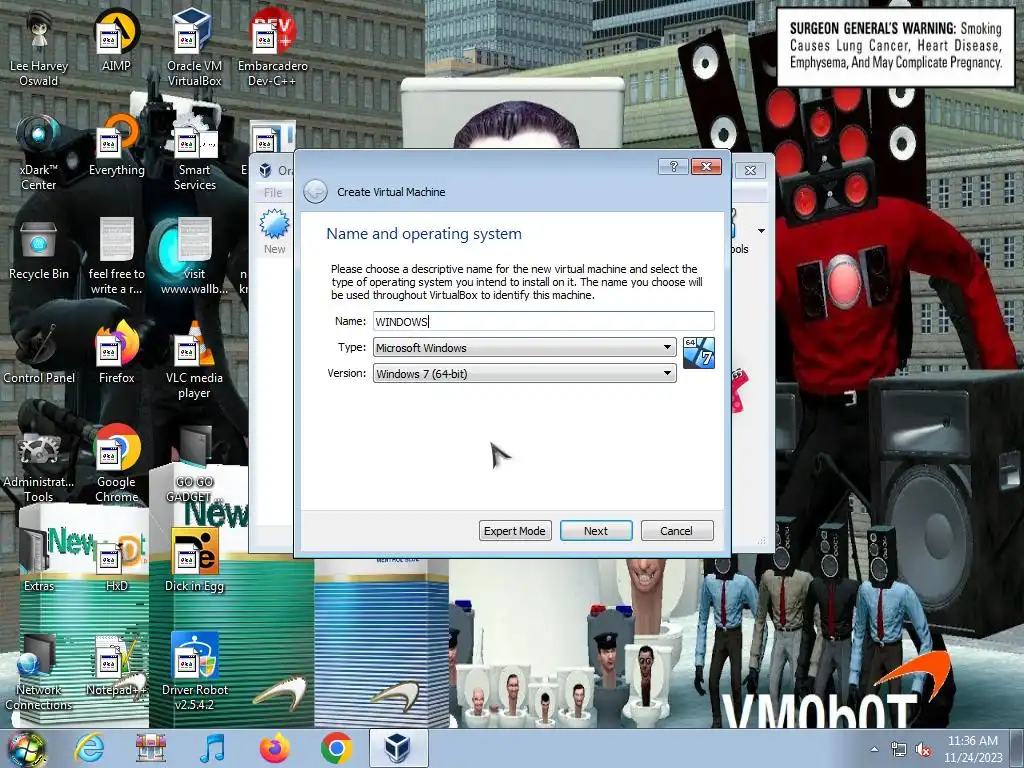Open Driver Robot v2.5.4.2 shortcut
Viewport: 1024px width, 768px height.
(x=194, y=672)
